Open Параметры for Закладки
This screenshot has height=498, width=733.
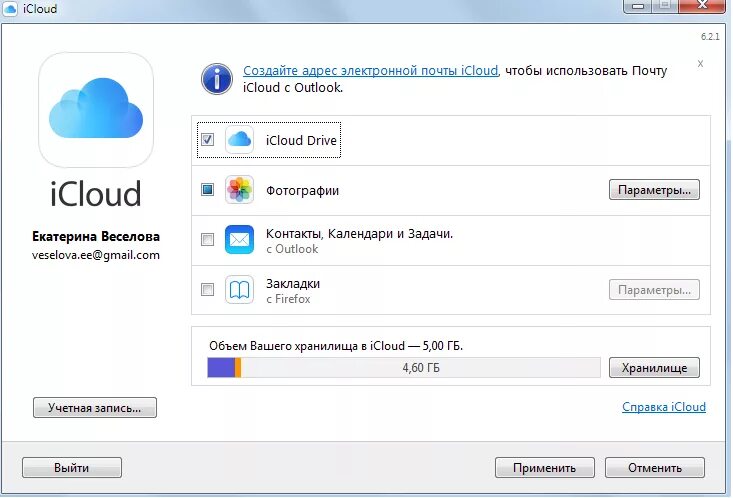pyautogui.click(x=654, y=290)
